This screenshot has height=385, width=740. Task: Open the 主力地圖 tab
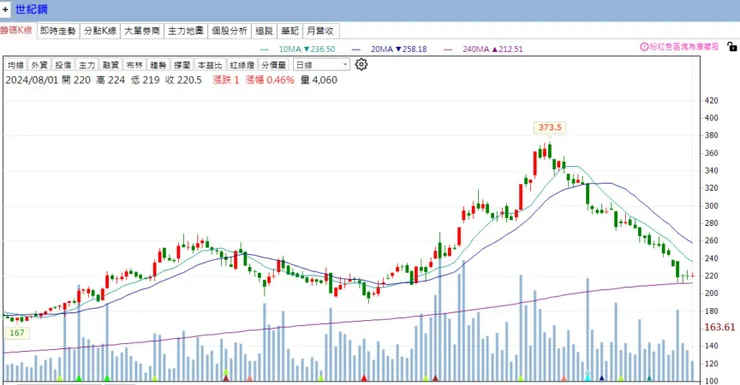click(x=185, y=31)
